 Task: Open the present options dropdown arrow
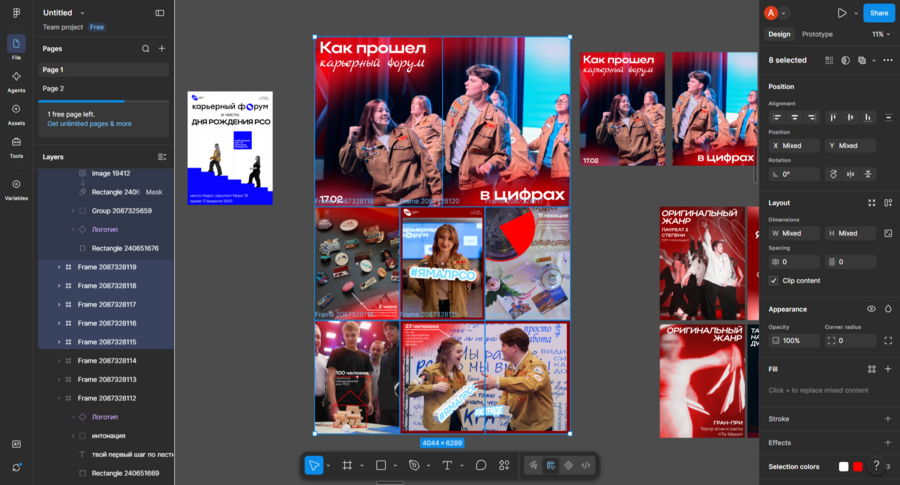856,13
